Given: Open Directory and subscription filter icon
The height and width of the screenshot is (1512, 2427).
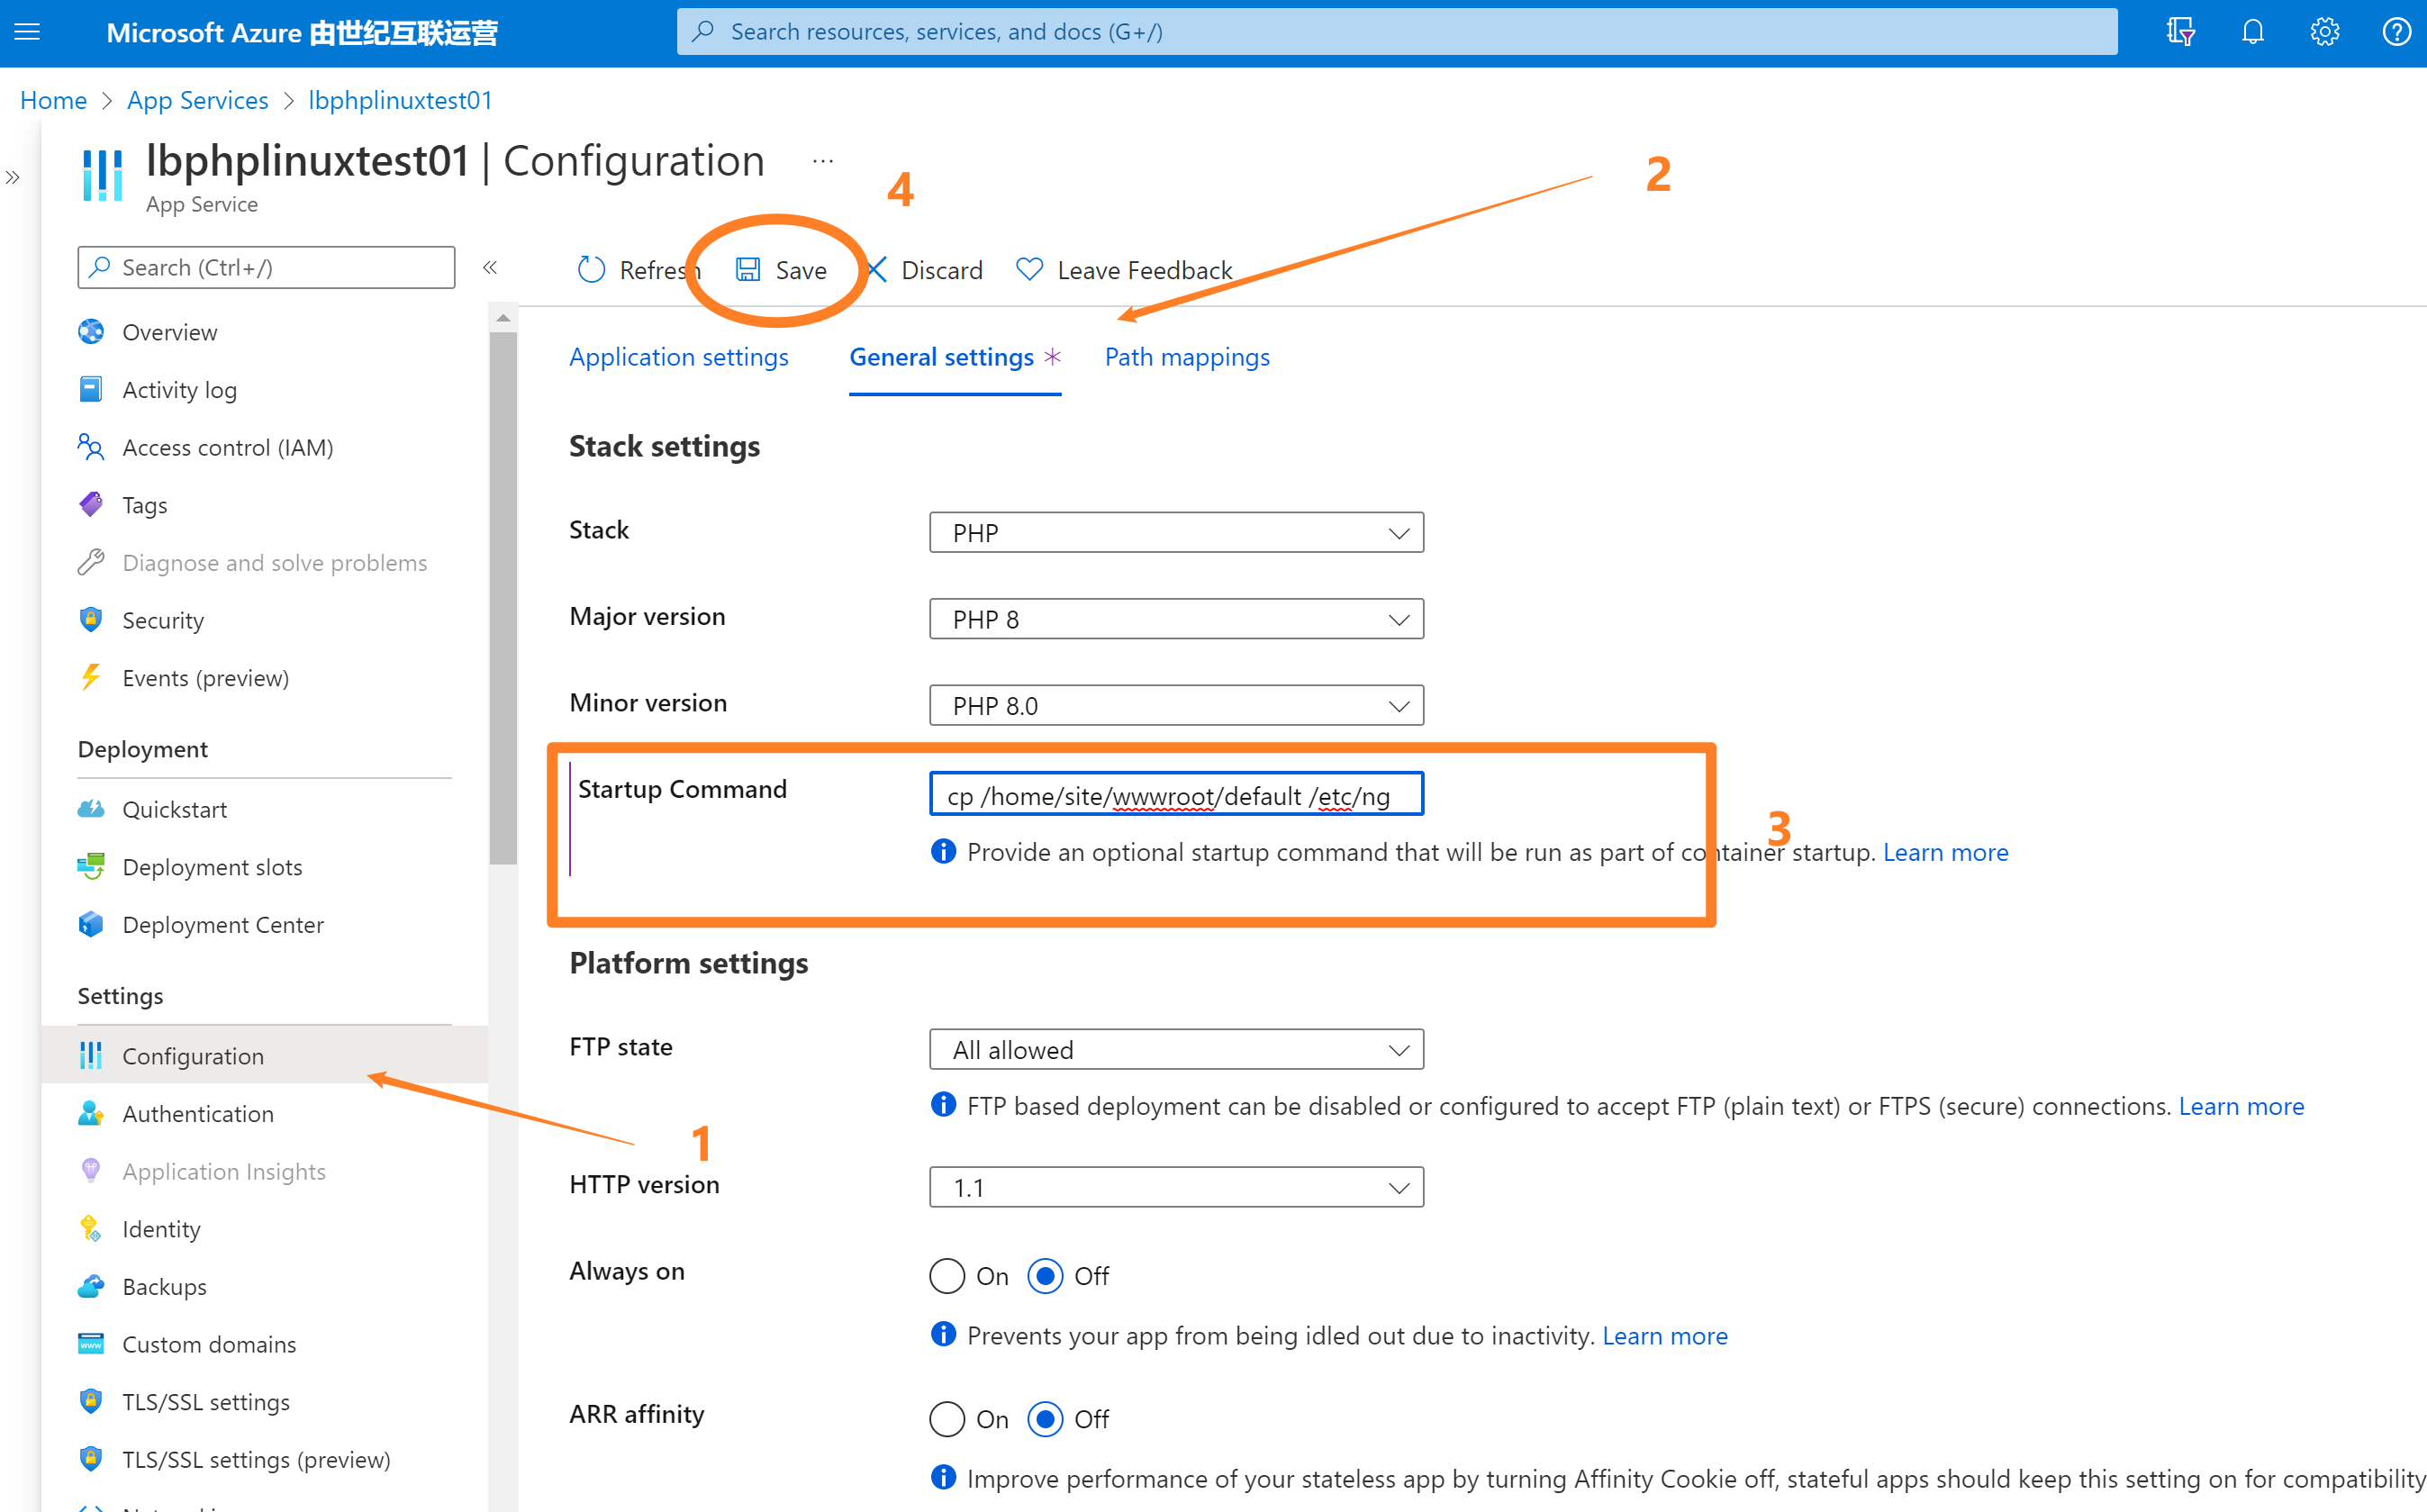Looking at the screenshot, I should tap(2180, 32).
